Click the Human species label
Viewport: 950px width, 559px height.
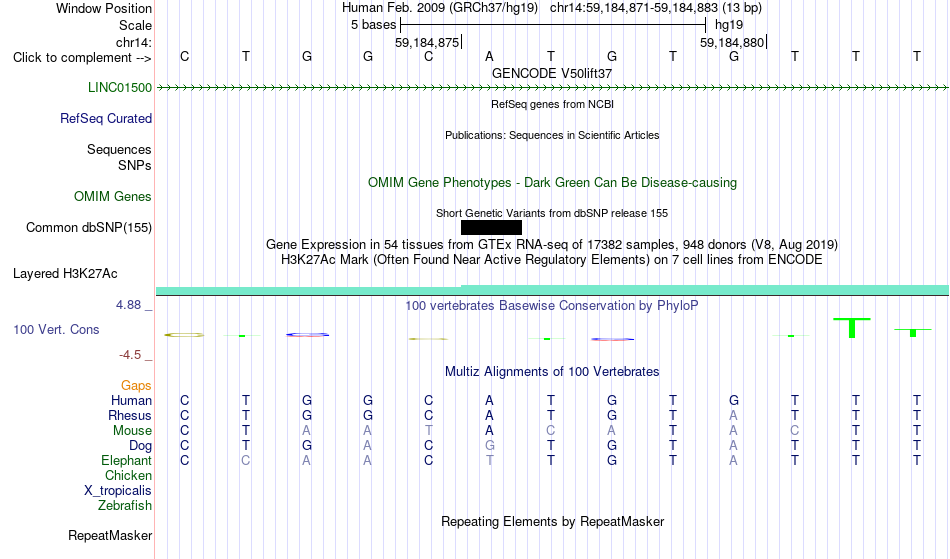pyautogui.click(x=131, y=400)
